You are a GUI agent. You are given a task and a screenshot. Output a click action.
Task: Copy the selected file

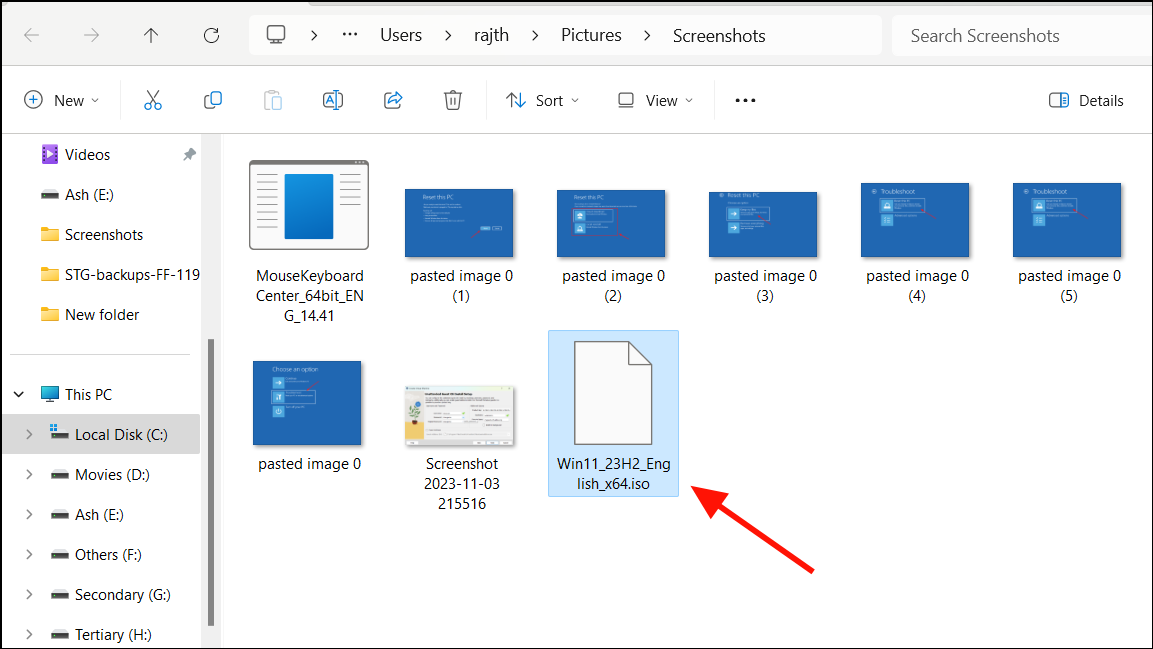tap(213, 101)
